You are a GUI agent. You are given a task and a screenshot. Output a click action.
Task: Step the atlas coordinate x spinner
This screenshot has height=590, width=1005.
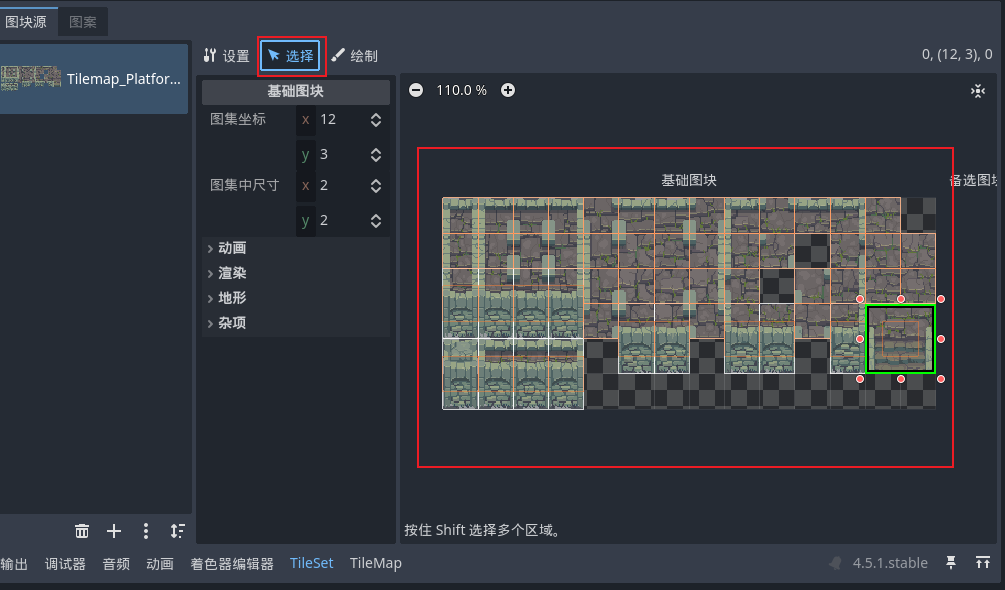tap(376, 120)
